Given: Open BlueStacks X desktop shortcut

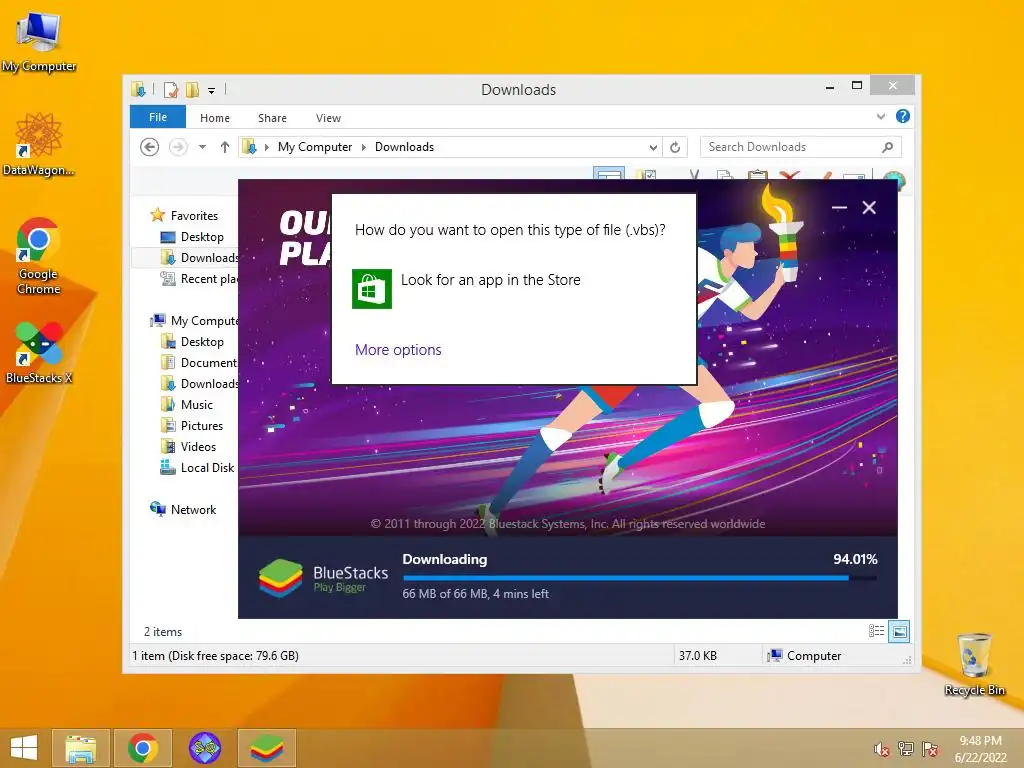Looking at the screenshot, I should click(x=39, y=353).
